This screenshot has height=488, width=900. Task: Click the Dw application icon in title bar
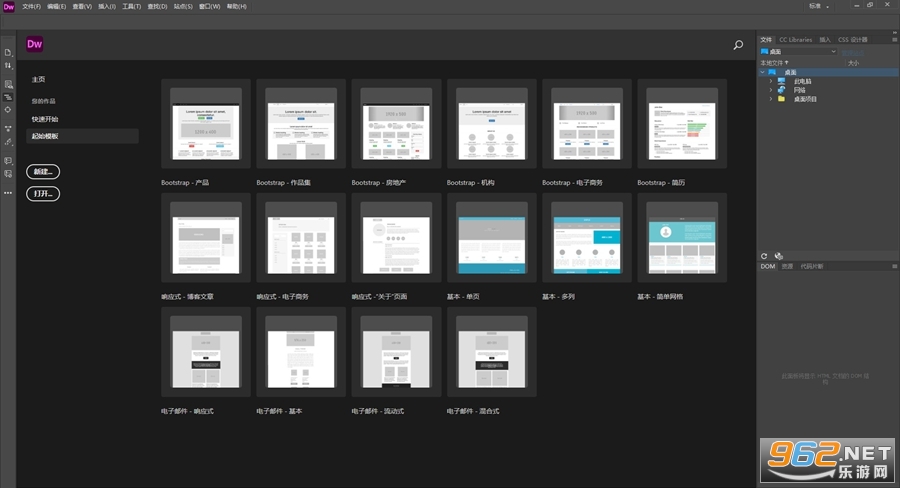pyautogui.click(x=9, y=6)
